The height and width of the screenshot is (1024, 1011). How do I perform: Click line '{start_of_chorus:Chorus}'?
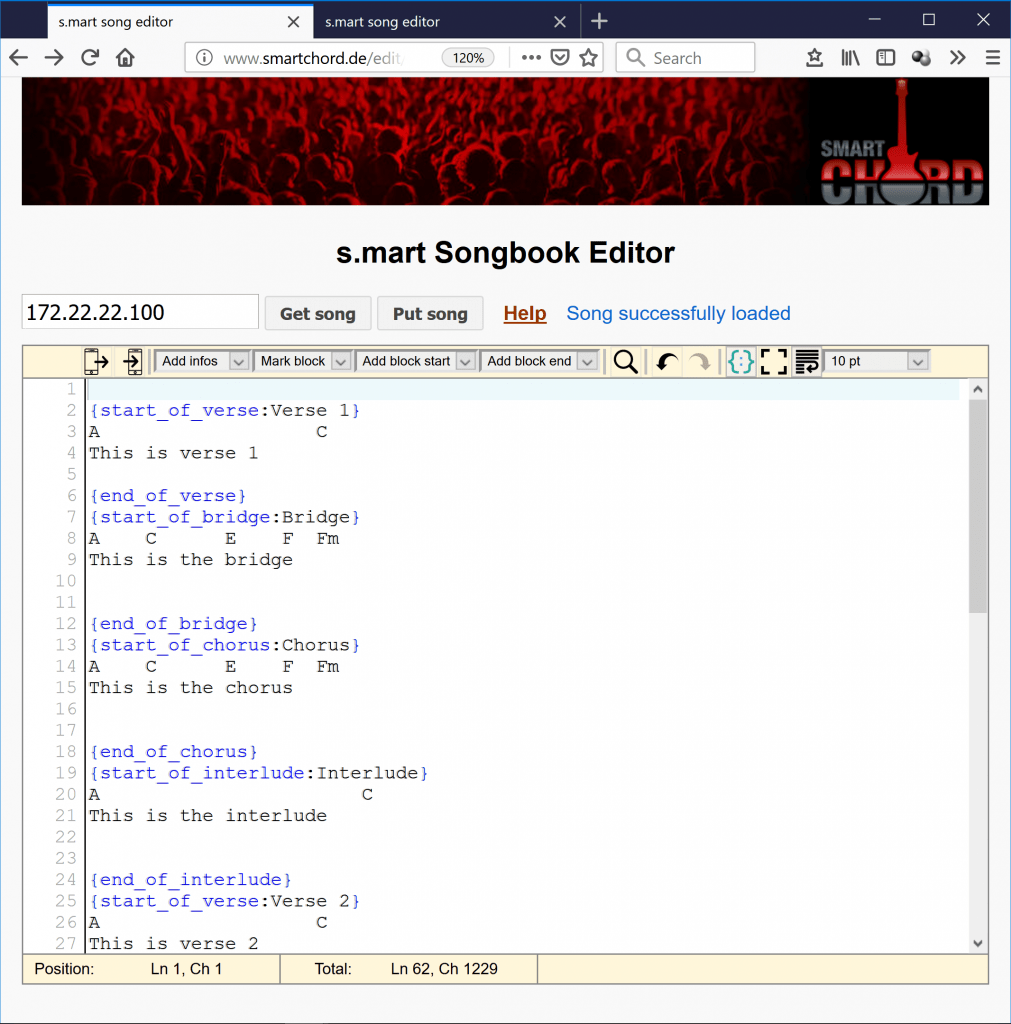tap(225, 645)
